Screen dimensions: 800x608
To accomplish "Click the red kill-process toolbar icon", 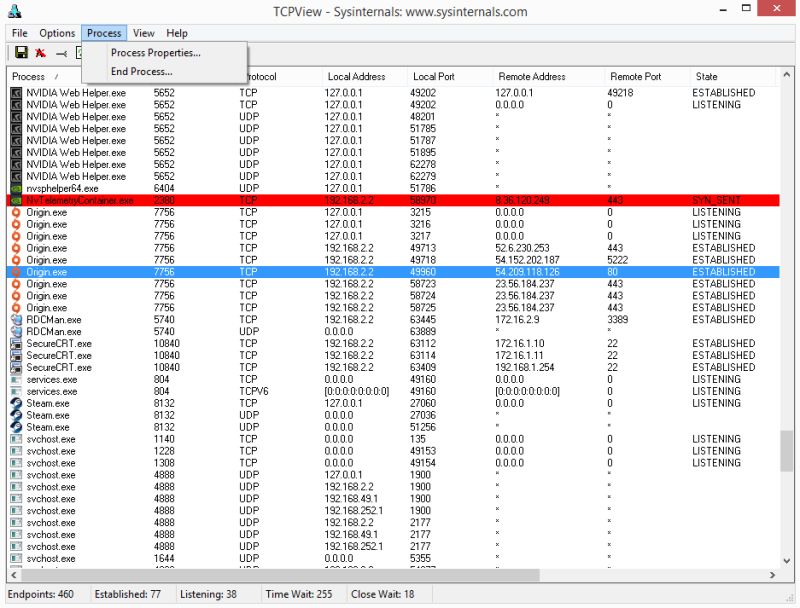I will (41, 52).
